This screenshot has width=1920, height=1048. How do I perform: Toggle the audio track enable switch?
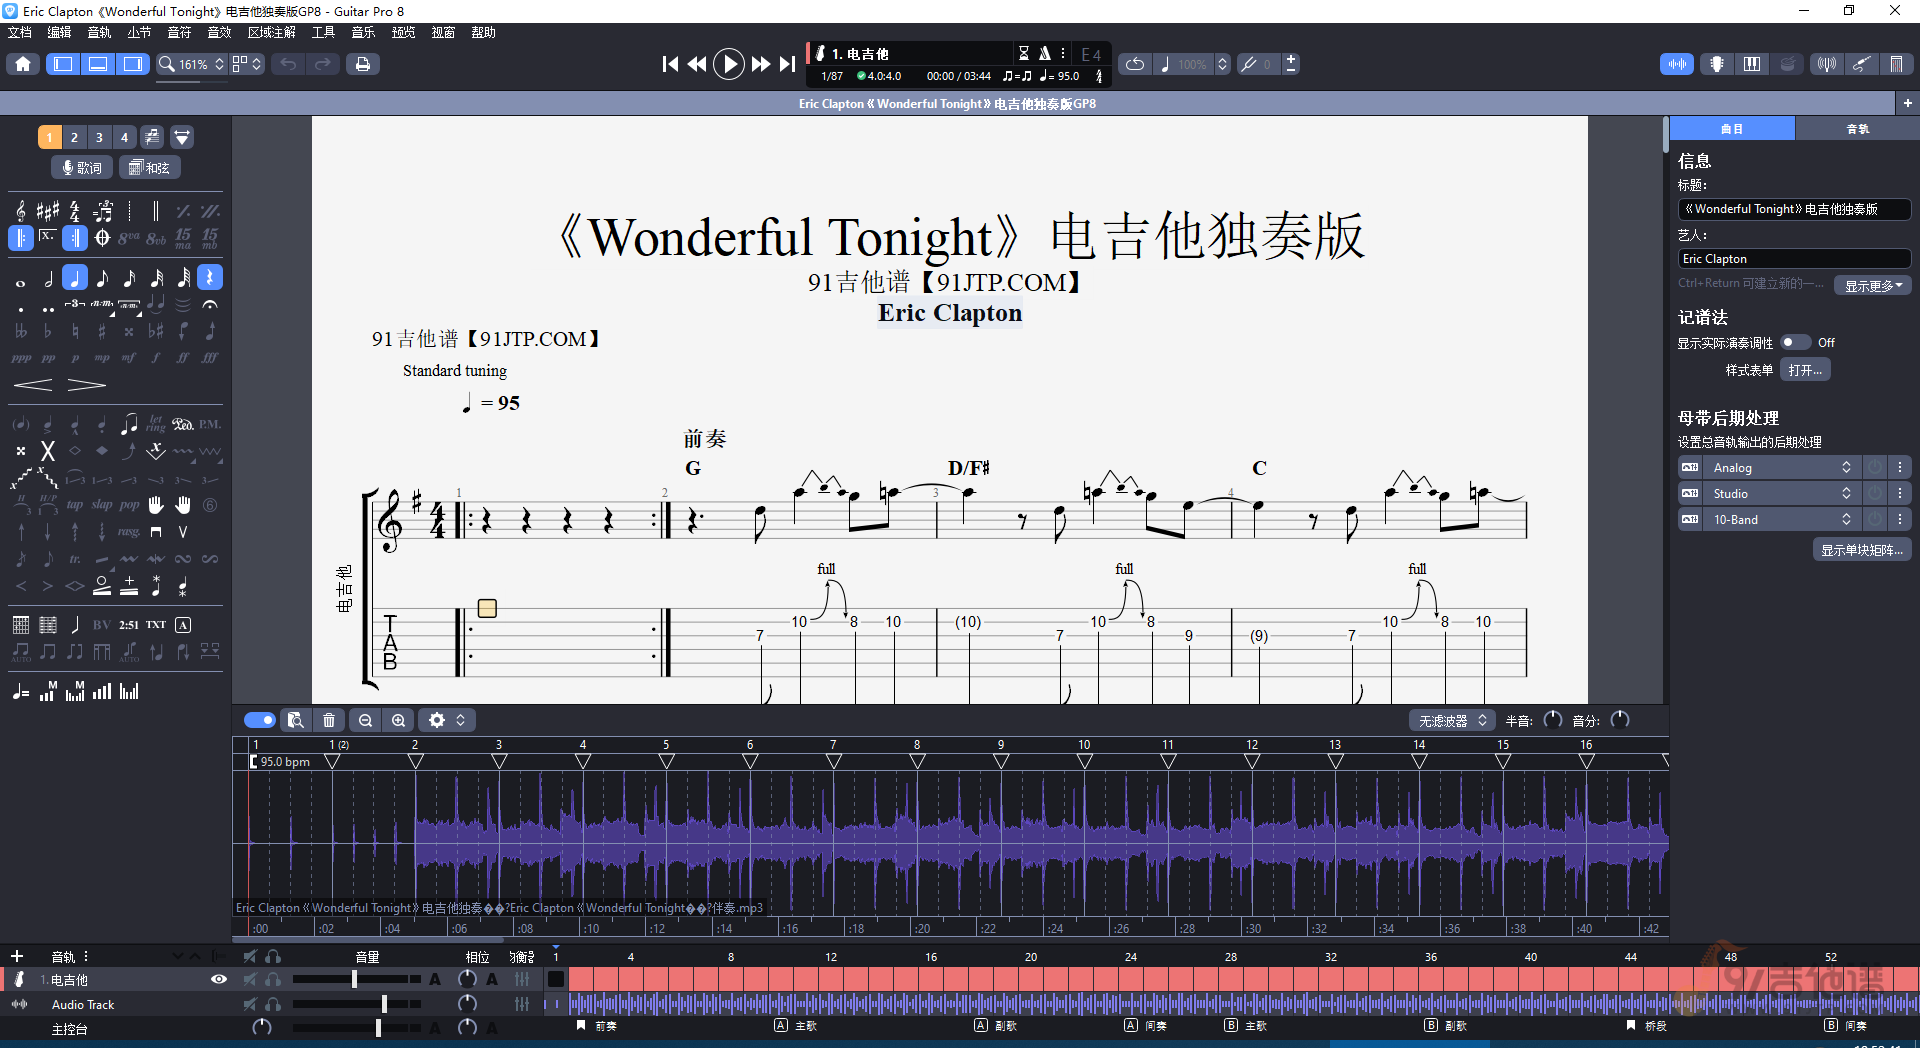[259, 720]
